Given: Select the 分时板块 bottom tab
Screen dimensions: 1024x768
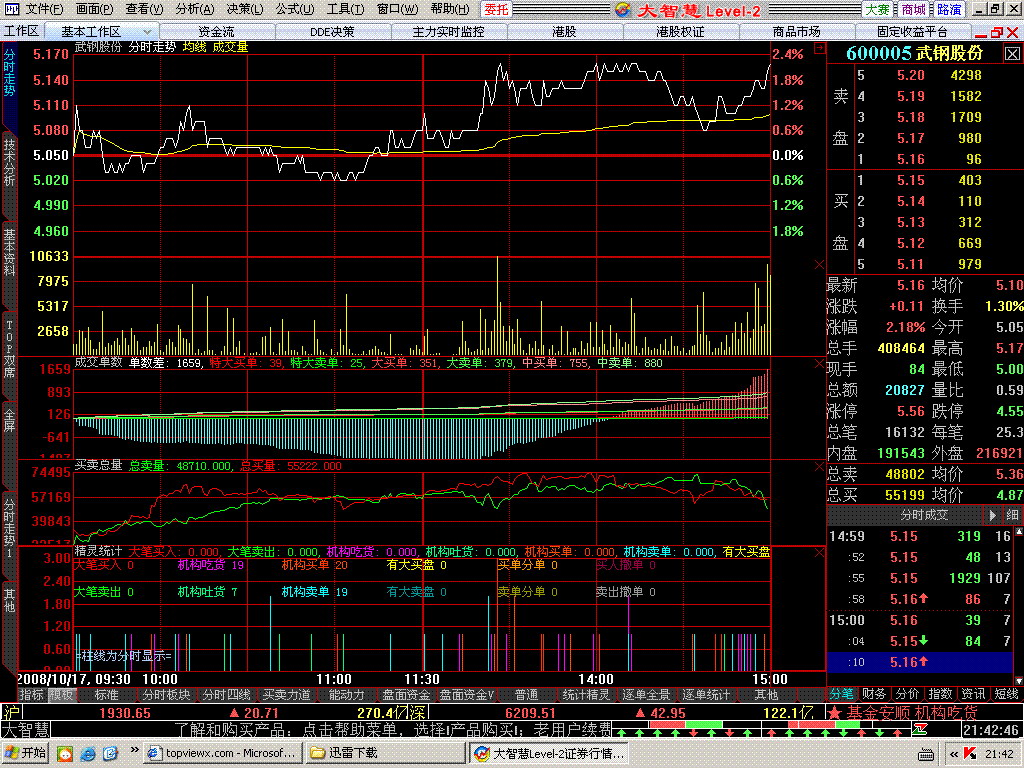Looking at the screenshot, I should pos(167,695).
